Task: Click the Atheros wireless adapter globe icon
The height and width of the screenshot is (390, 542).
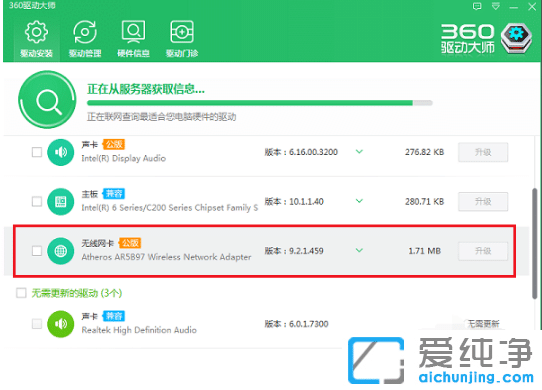Action: (x=60, y=251)
